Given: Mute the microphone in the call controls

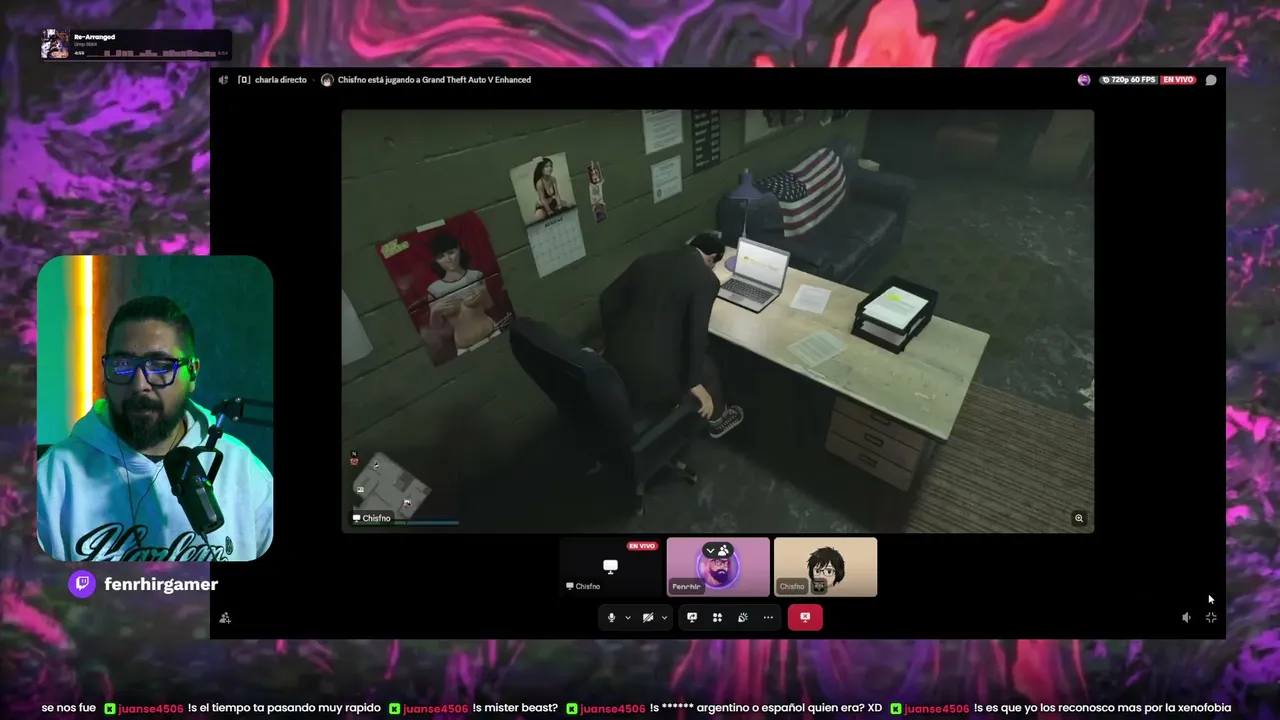Looking at the screenshot, I should click(611, 618).
